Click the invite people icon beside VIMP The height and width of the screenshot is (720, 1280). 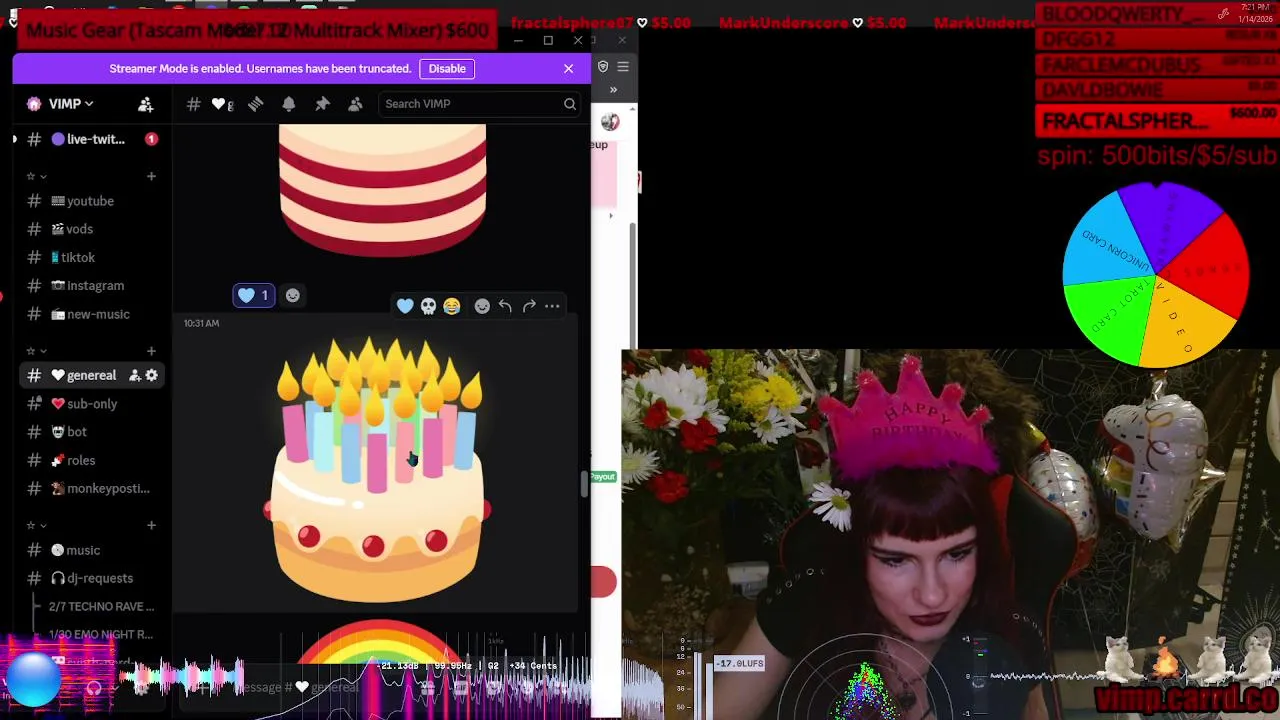(x=146, y=104)
